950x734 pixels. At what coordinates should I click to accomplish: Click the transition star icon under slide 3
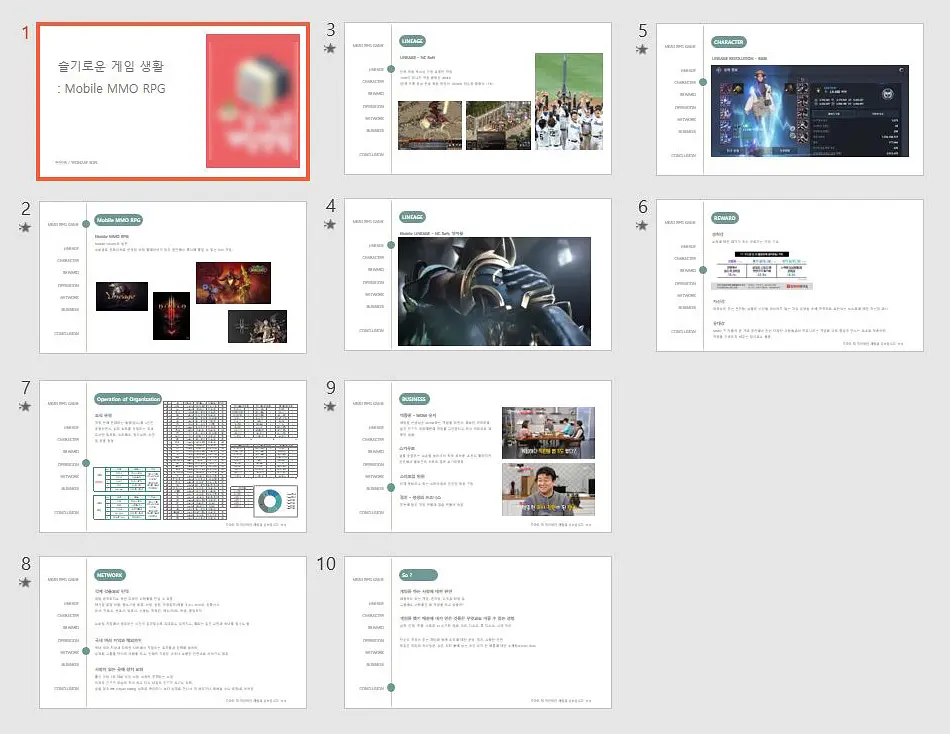[330, 48]
